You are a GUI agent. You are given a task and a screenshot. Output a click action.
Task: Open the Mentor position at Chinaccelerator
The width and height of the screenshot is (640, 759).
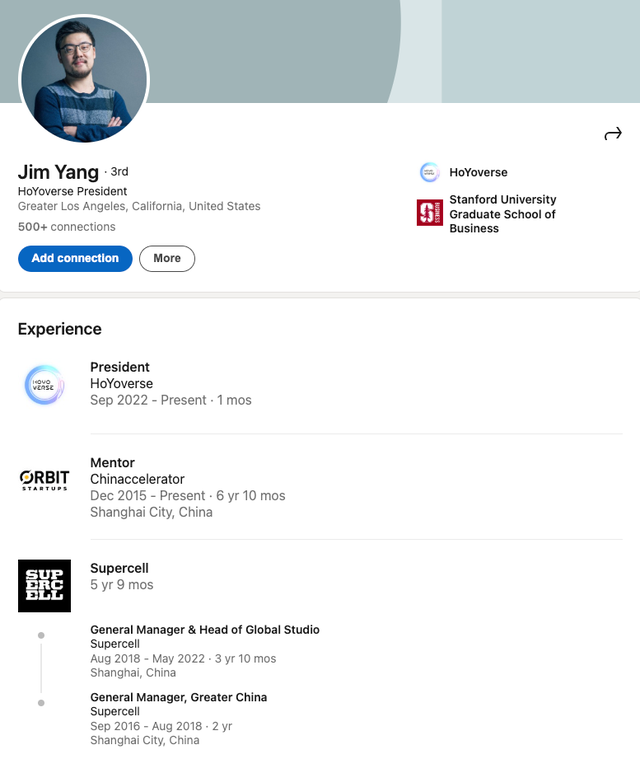pyautogui.click(x=112, y=463)
